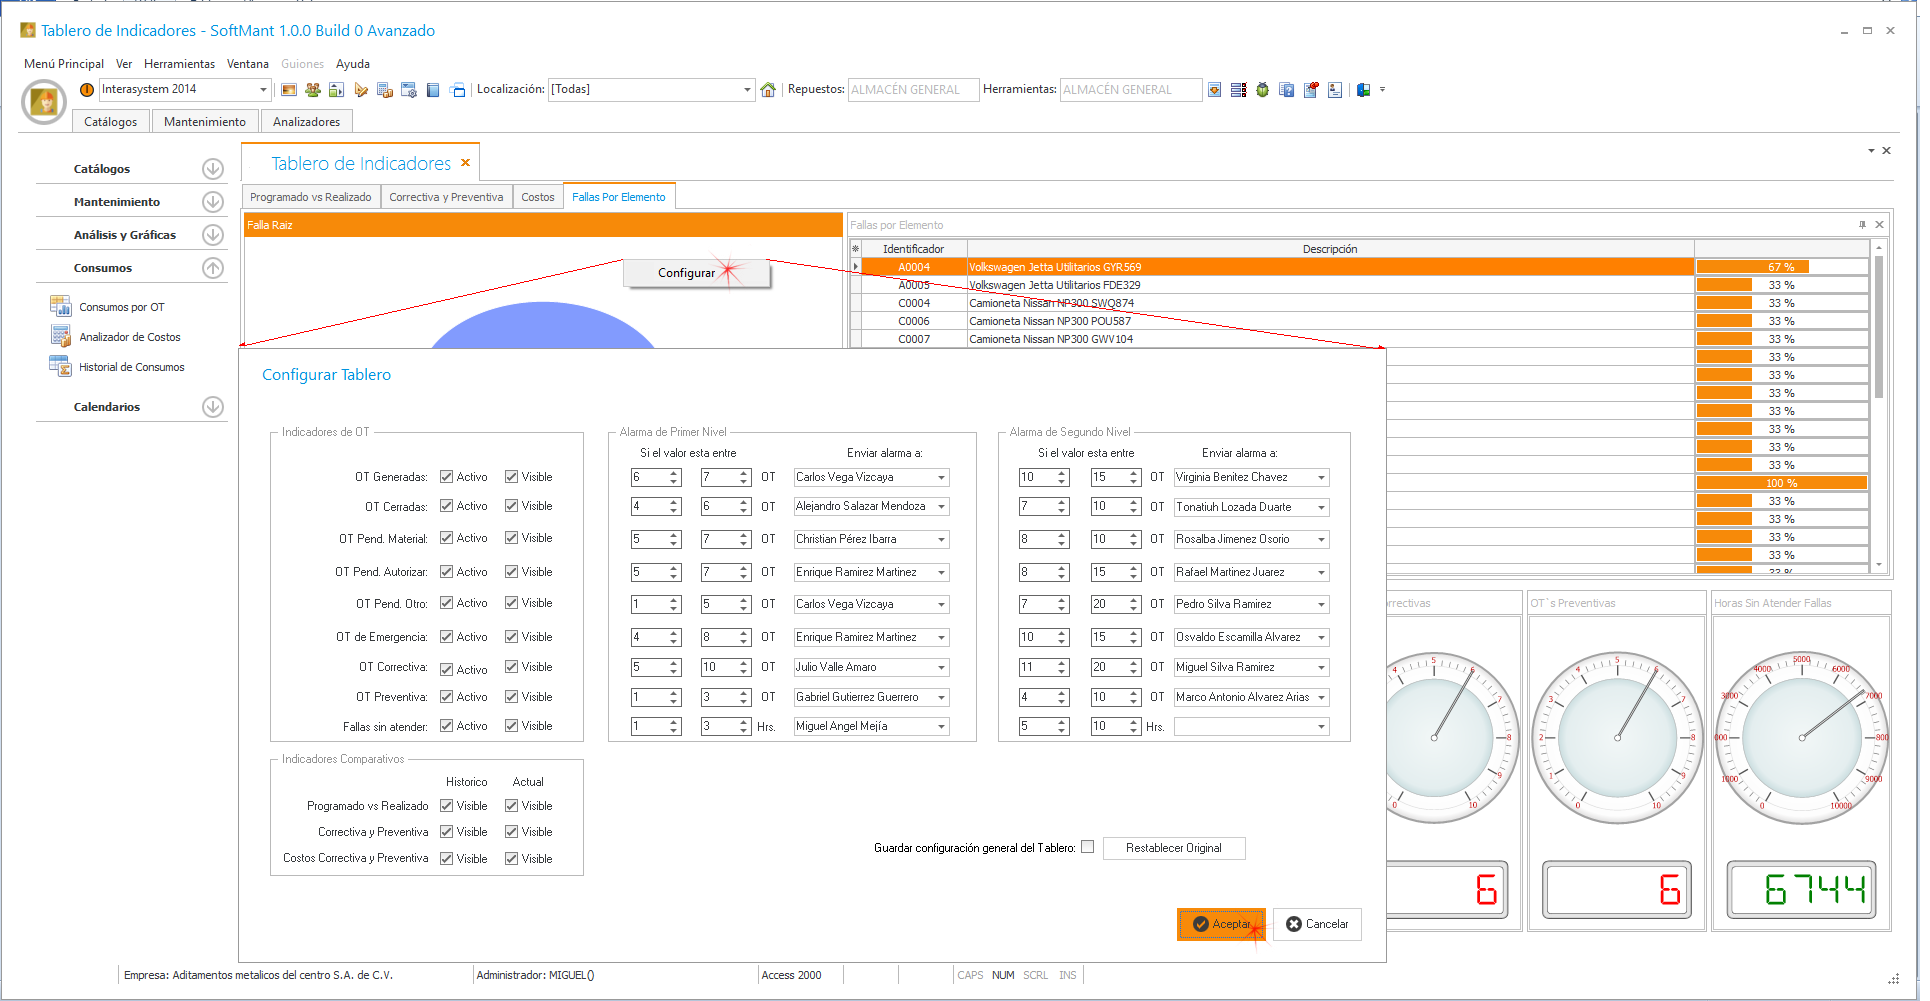This screenshot has width=1930, height=1001.
Task: Open Historial de Consumos in sidebar
Action: tap(131, 367)
